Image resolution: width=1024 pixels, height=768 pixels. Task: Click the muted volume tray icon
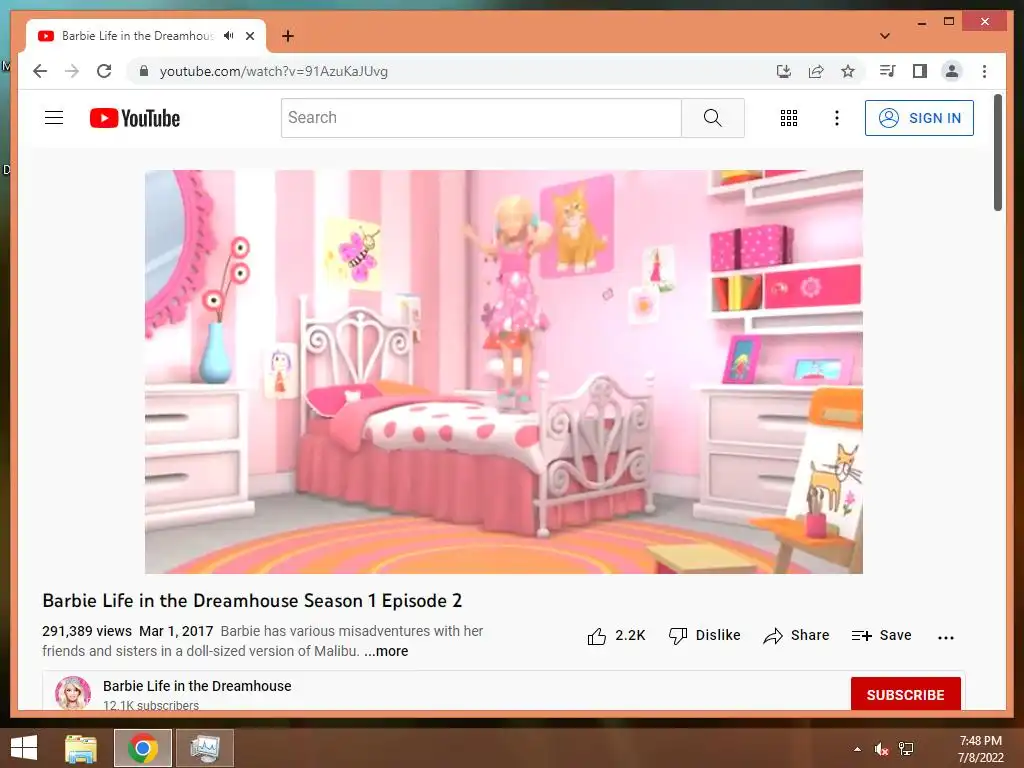pyautogui.click(x=882, y=749)
